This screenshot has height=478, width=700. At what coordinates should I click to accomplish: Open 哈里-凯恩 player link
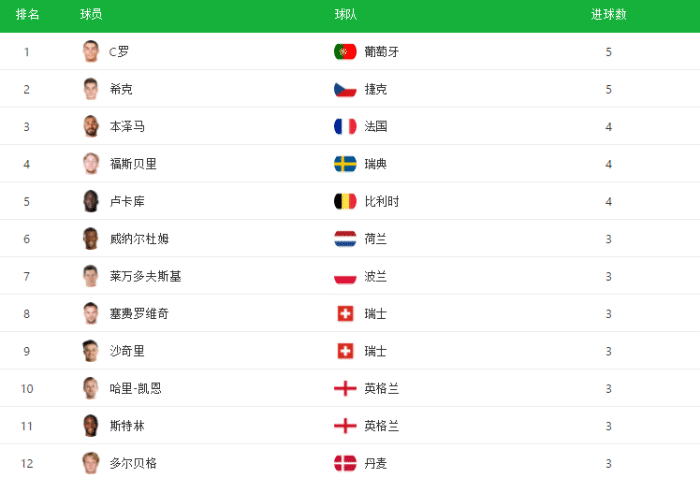pyautogui.click(x=136, y=388)
